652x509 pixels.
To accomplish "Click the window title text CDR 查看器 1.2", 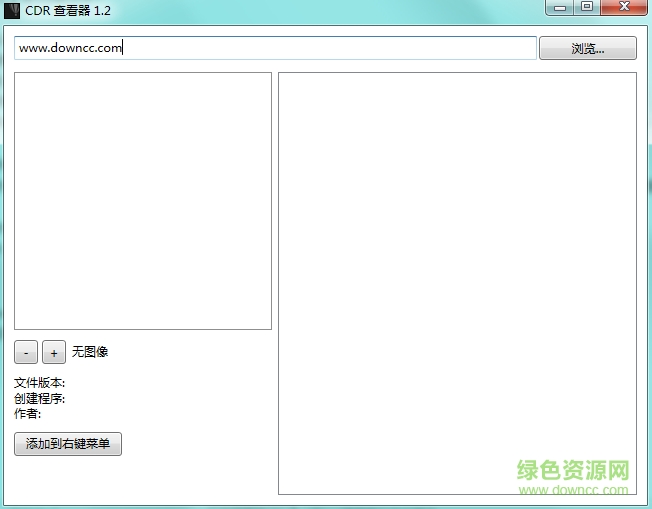I will 68,10.
